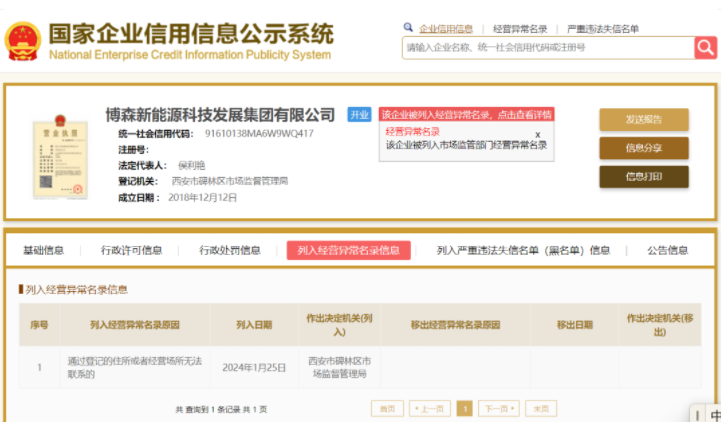Switch to the 列入严重违法失信名单(黑名单)信息 tab

(x=523, y=250)
